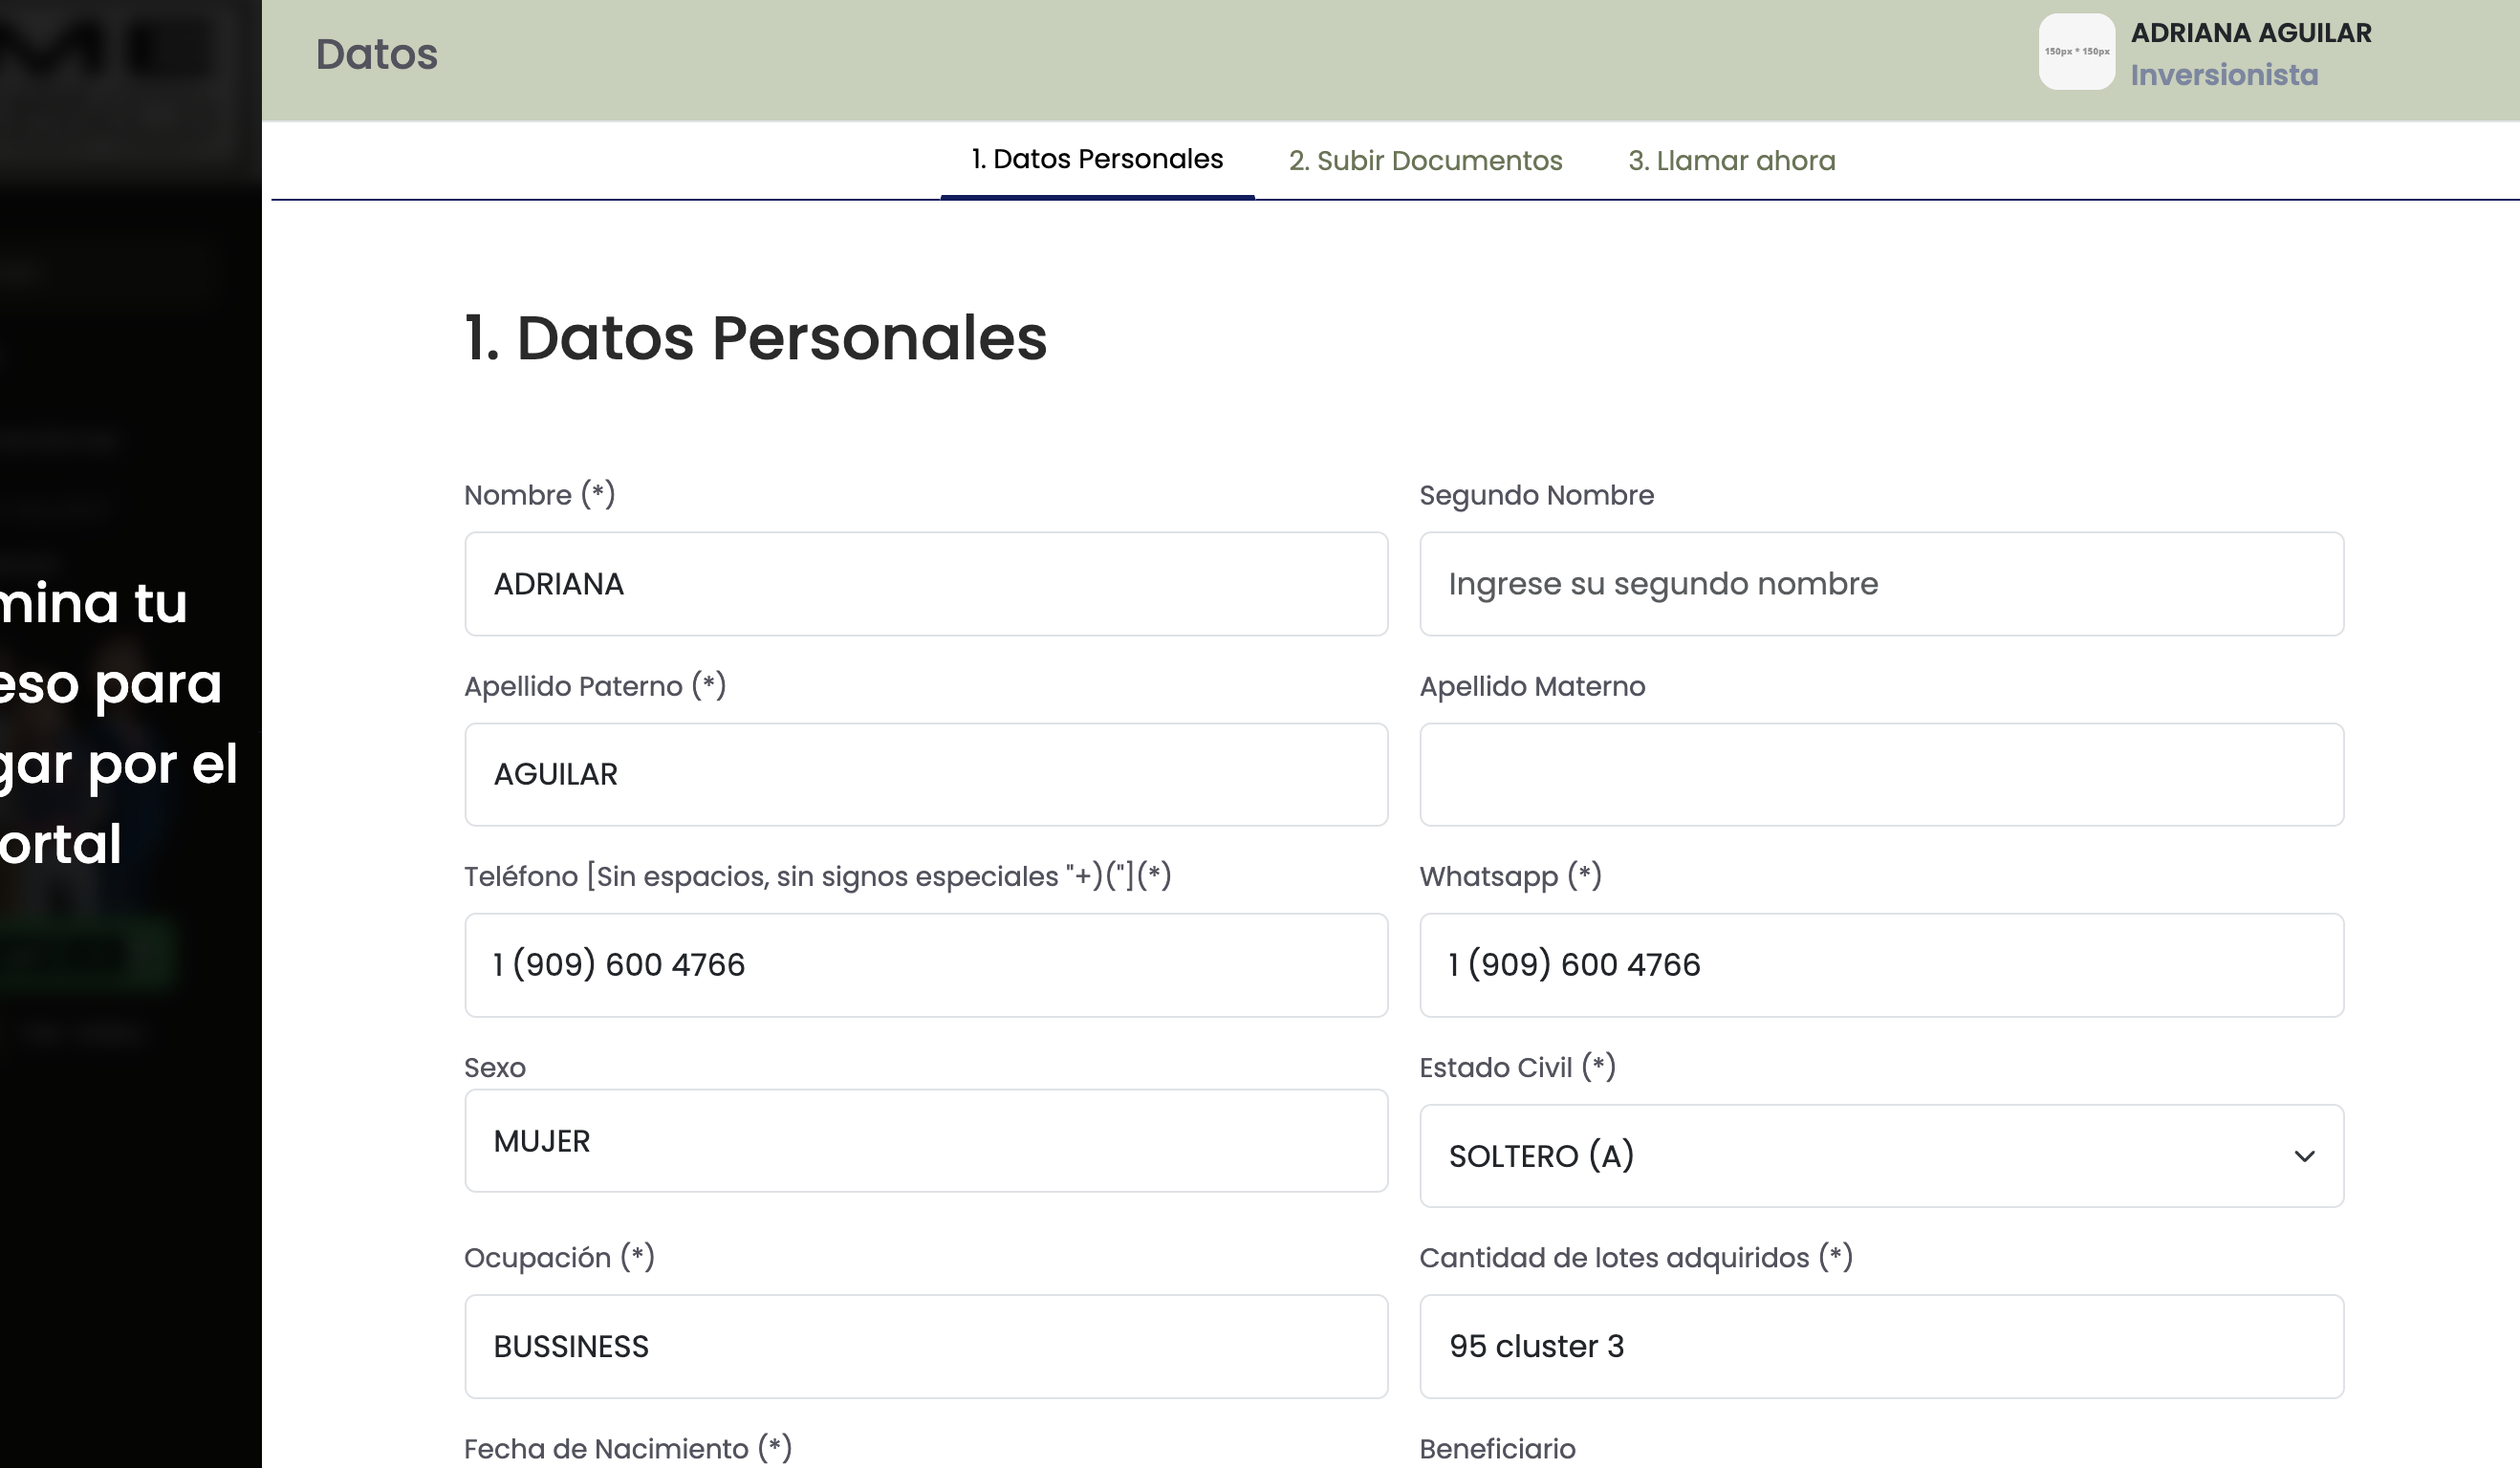Click the Ocupación field showing BUSSINESS

[x=925, y=1347]
